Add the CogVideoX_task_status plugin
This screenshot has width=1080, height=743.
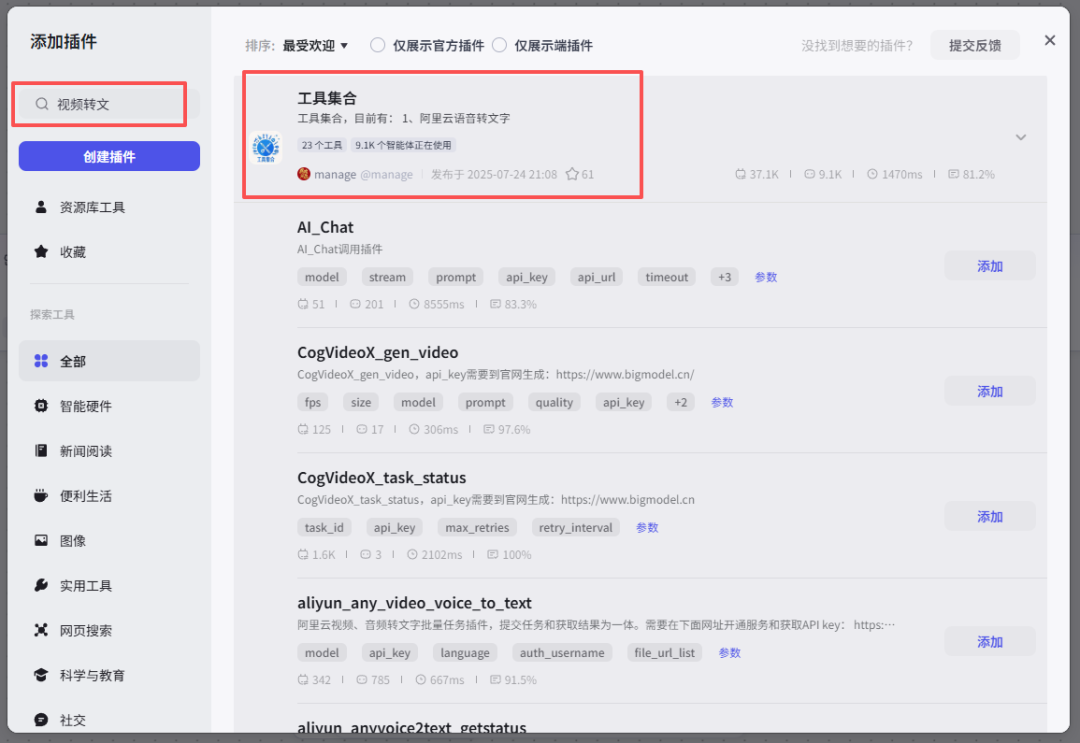tap(990, 516)
